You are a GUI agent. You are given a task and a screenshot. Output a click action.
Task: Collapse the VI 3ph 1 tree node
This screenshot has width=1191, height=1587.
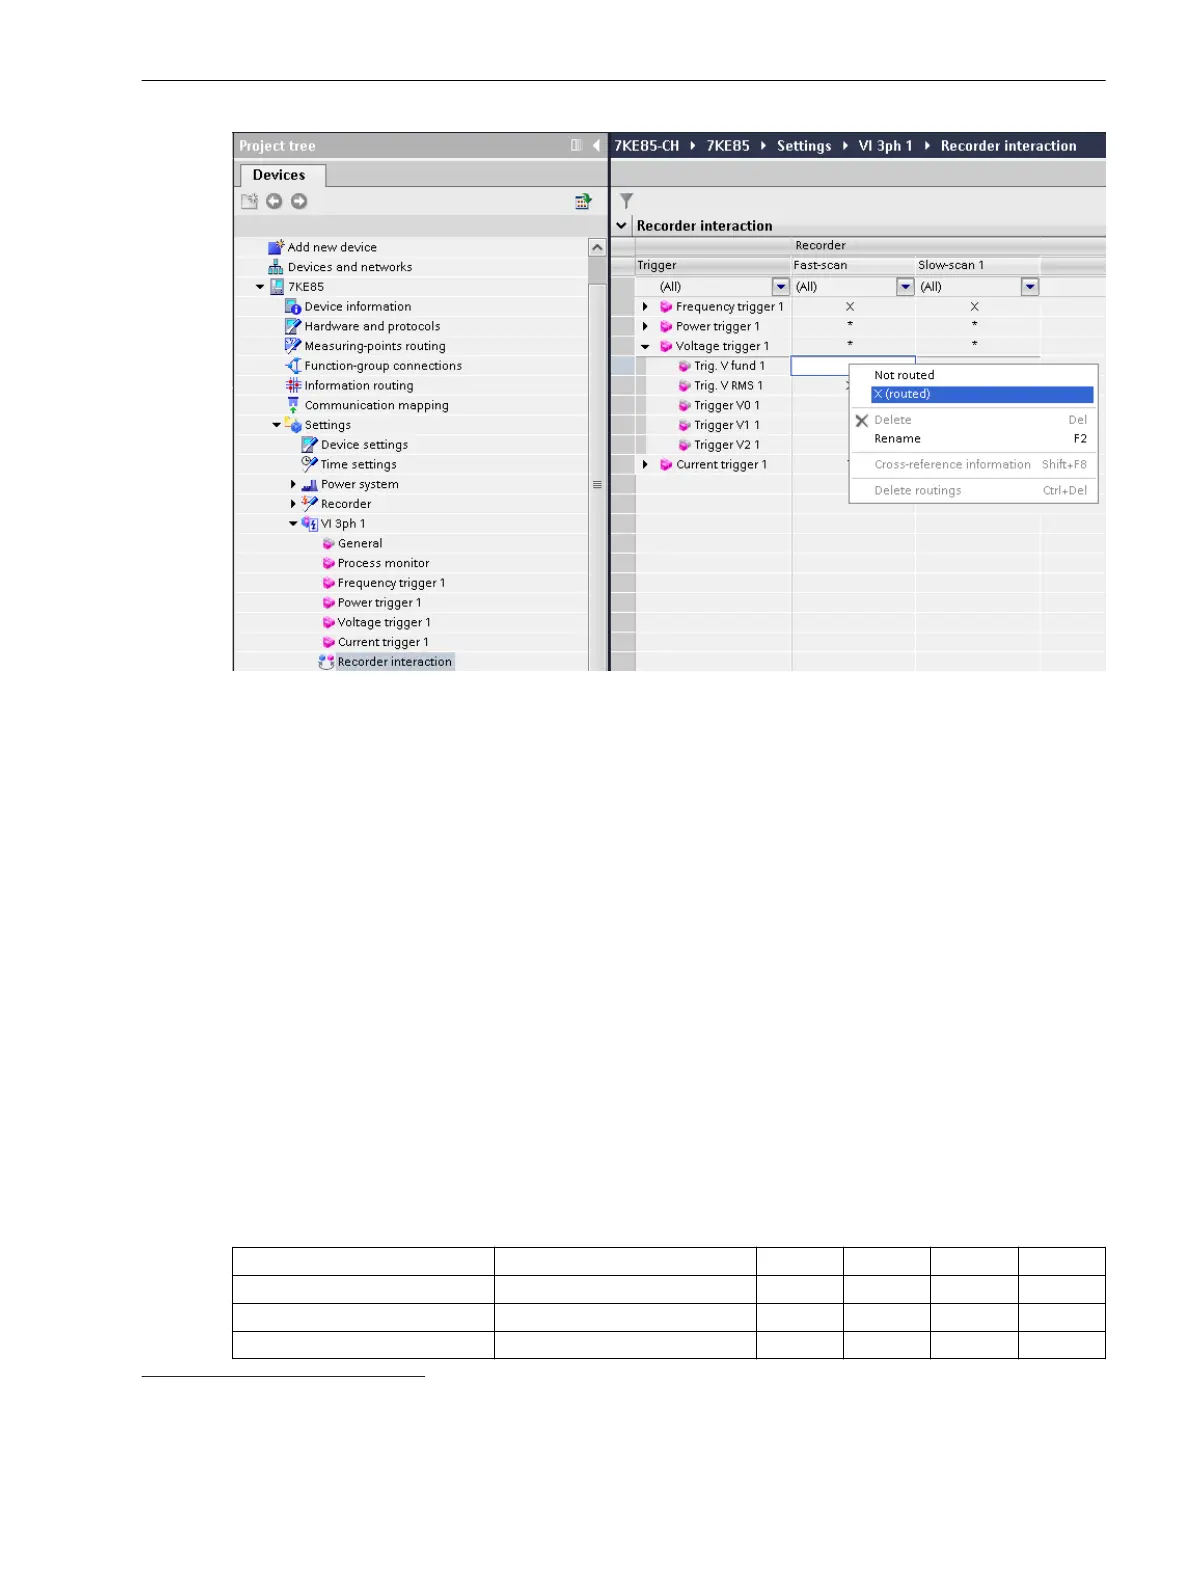(x=293, y=524)
